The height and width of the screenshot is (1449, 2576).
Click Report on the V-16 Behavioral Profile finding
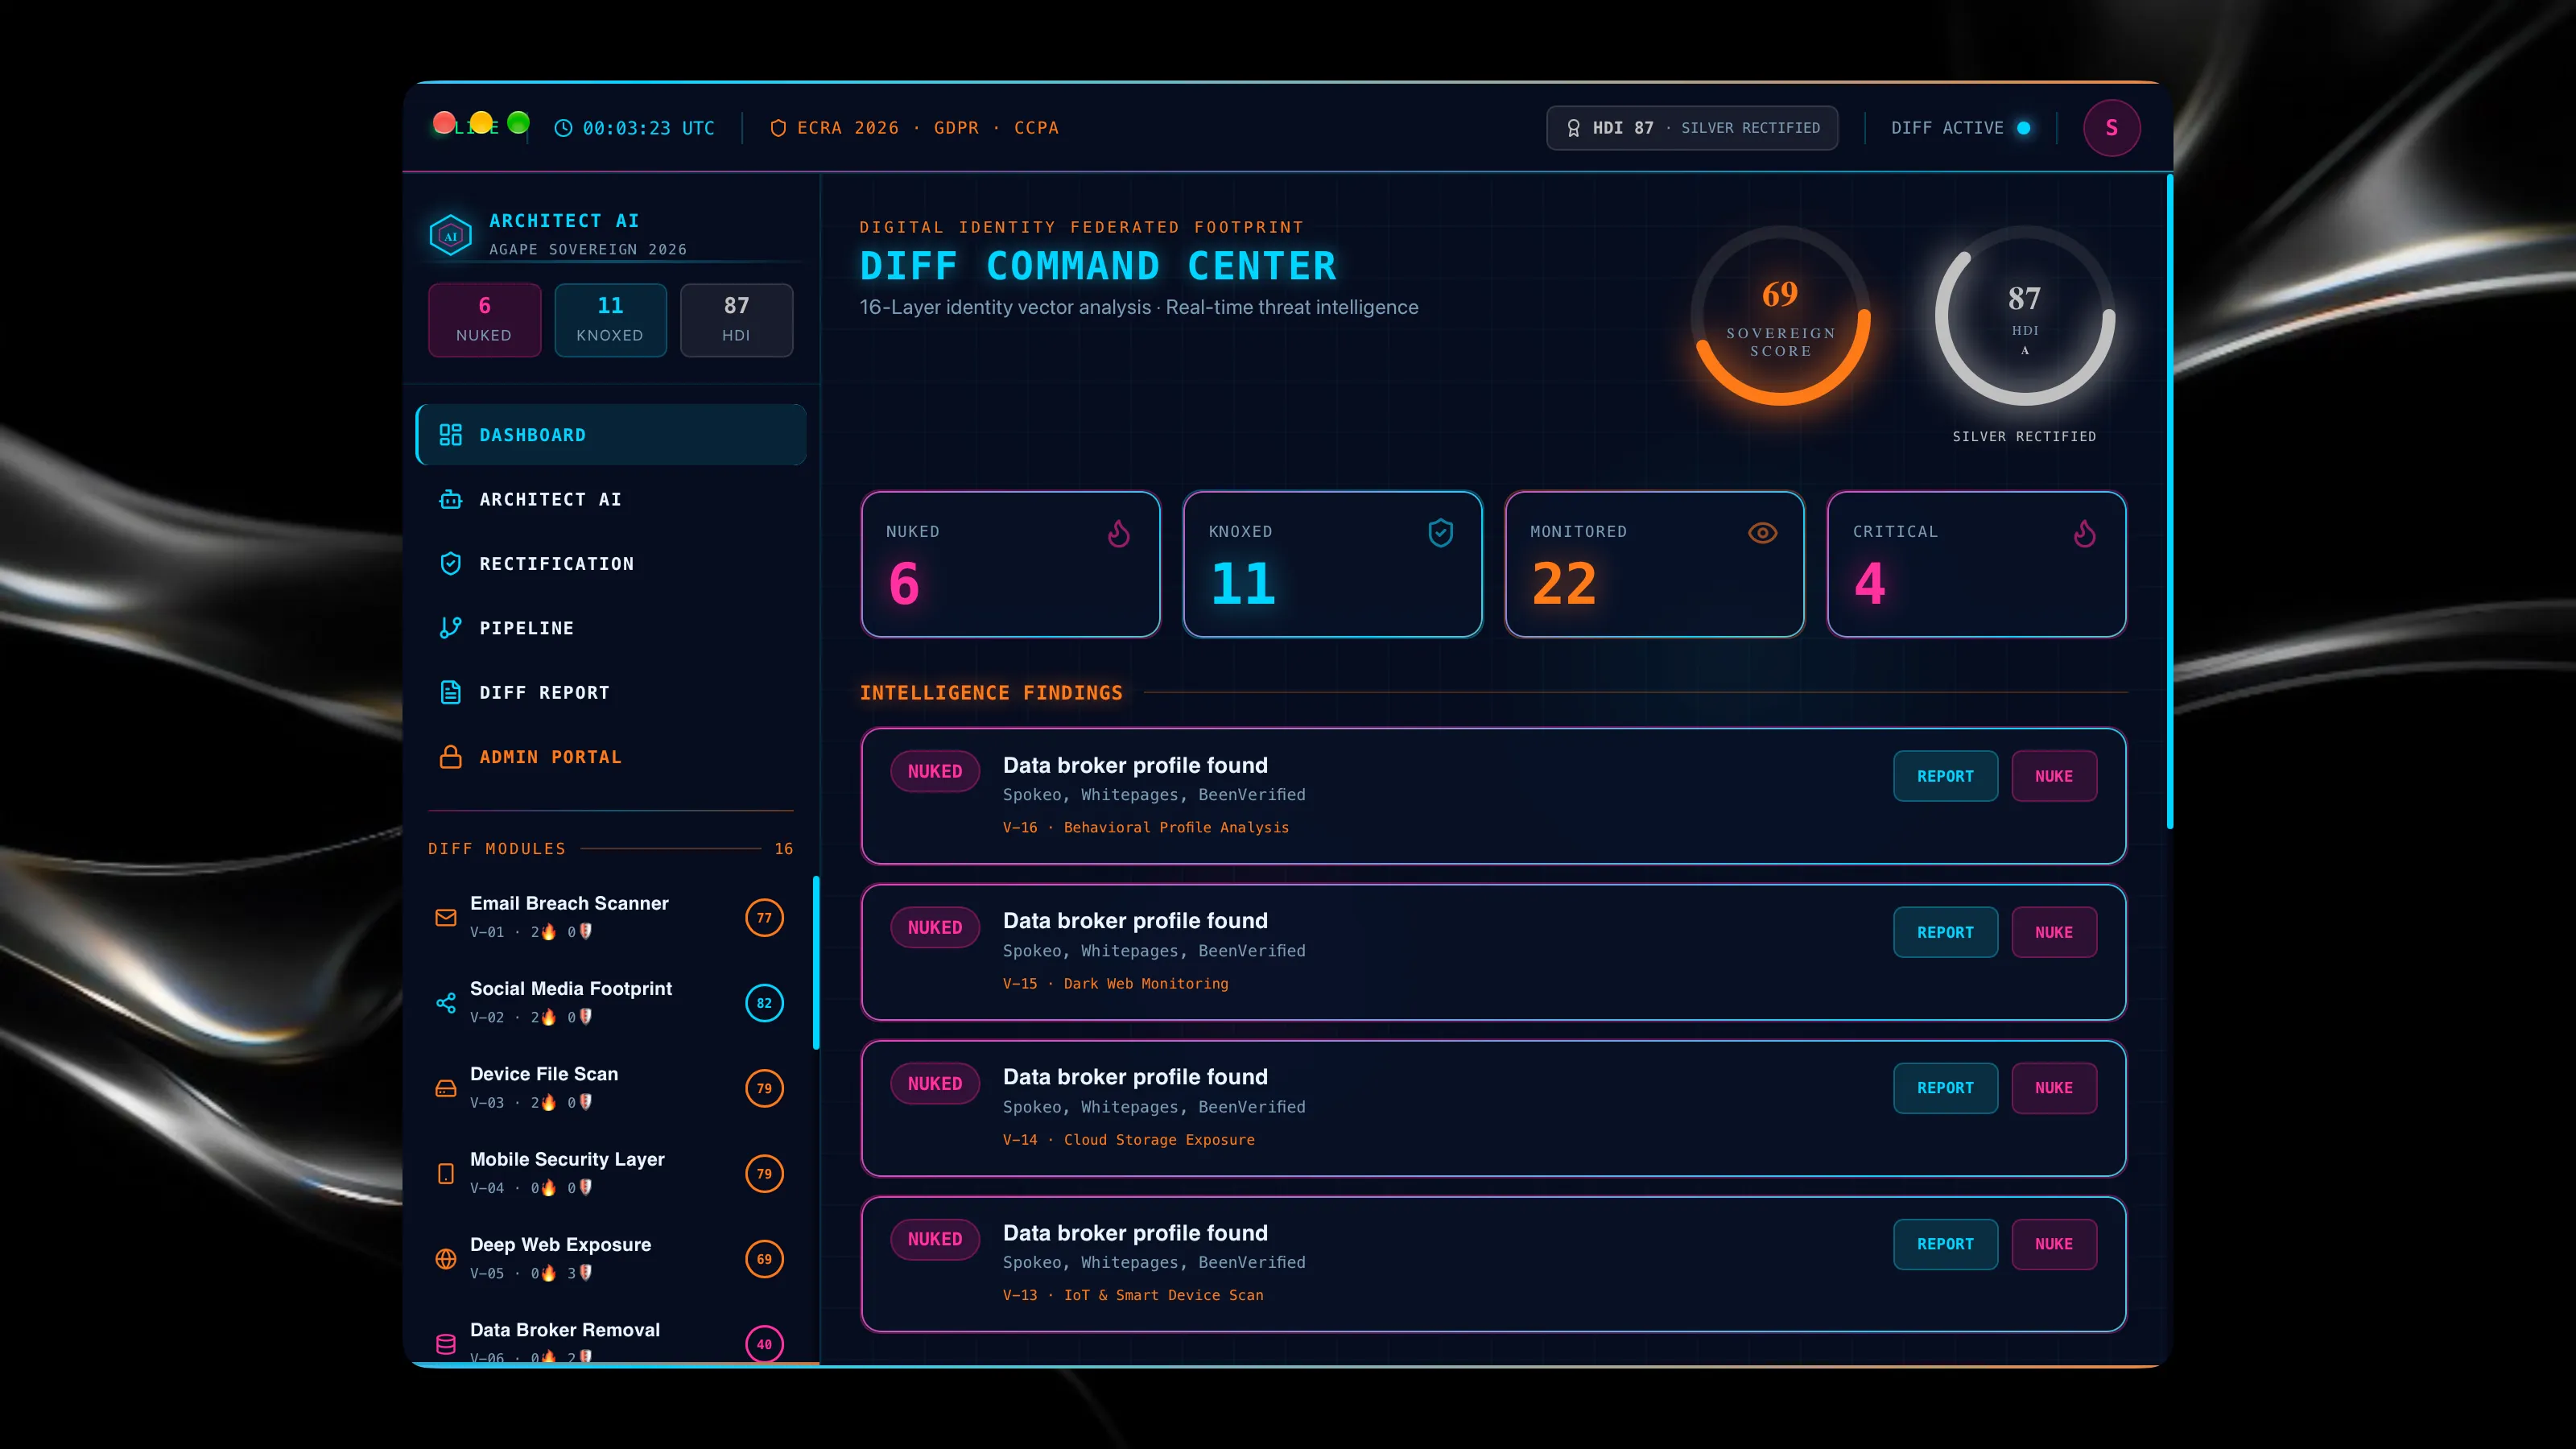[x=1945, y=776]
